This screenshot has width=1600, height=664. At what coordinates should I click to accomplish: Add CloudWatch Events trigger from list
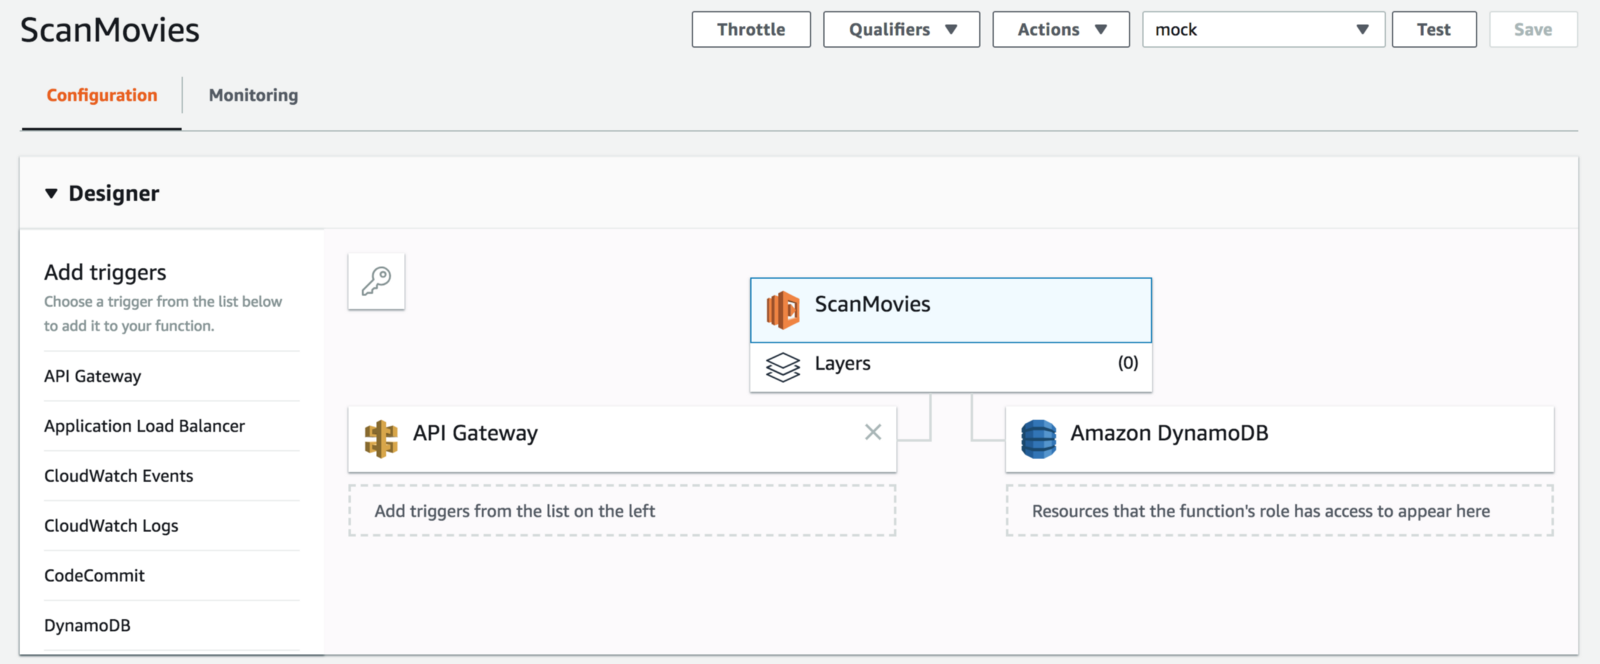(119, 476)
